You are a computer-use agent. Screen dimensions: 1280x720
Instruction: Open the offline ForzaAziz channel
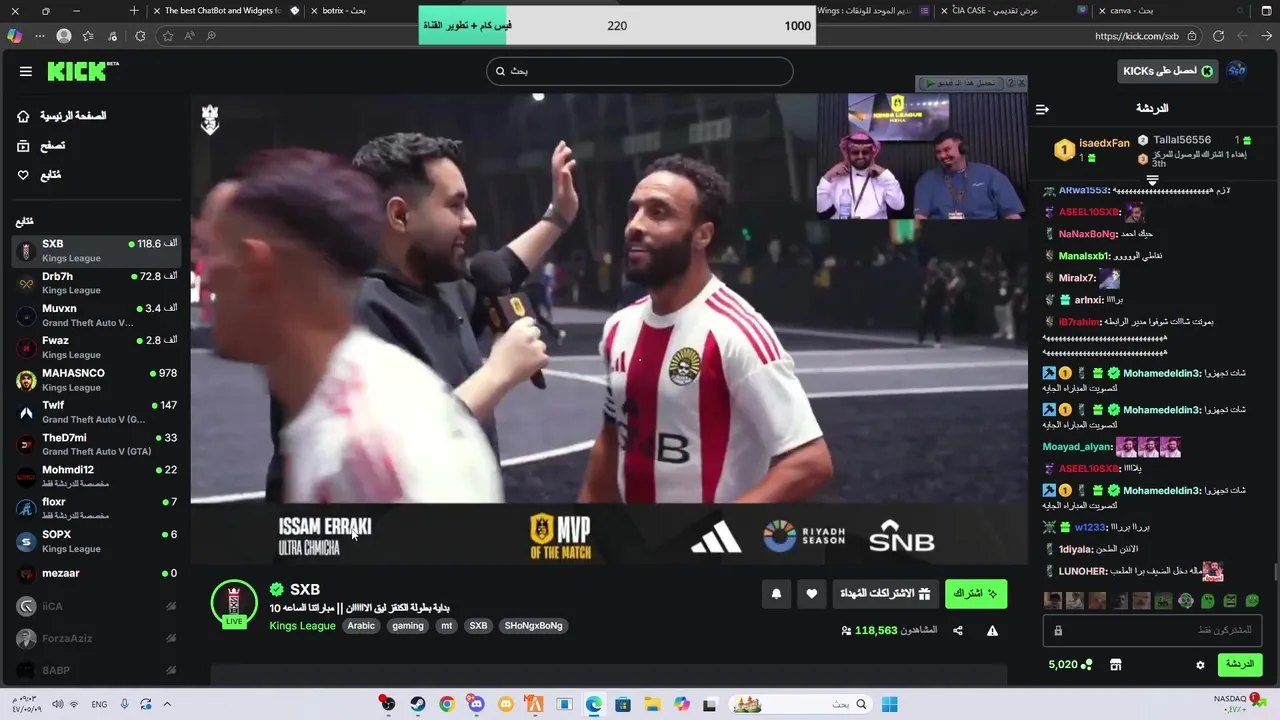pyautogui.click(x=96, y=638)
